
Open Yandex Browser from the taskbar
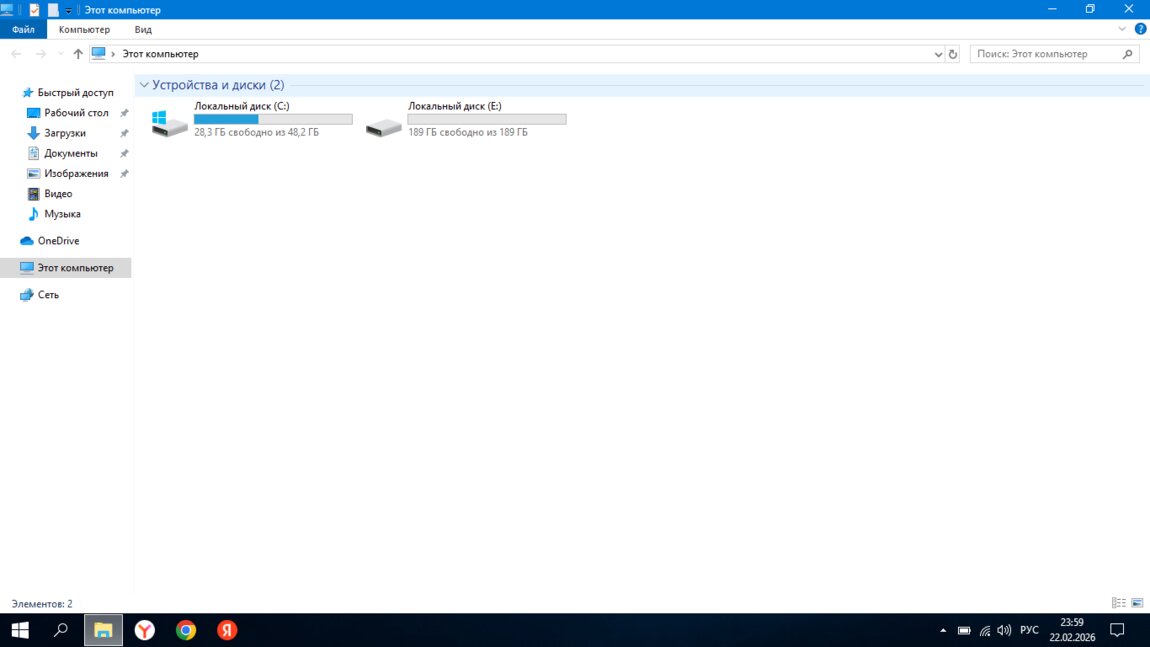click(x=145, y=630)
